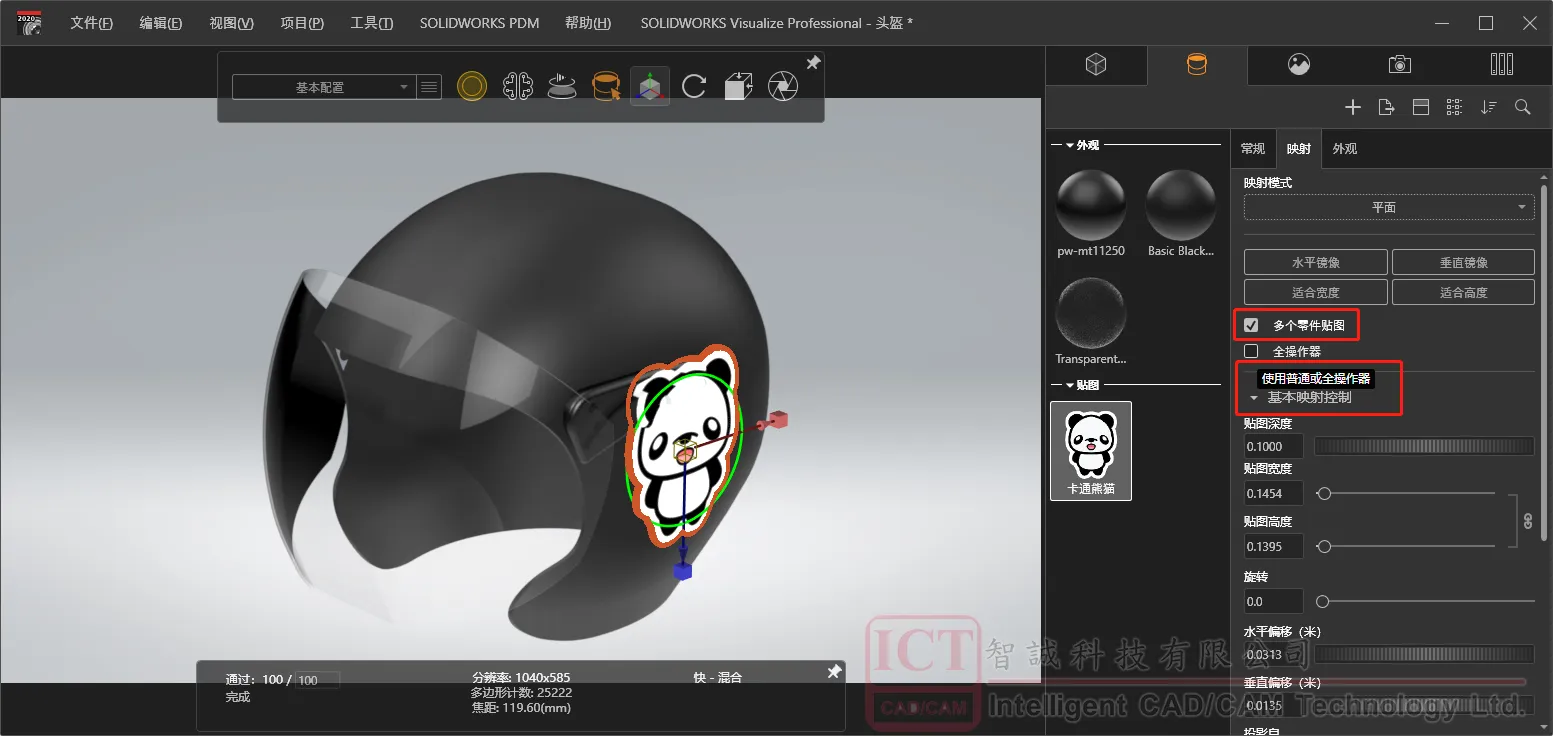Click the 旋转 value field 0.0

(x=1274, y=601)
